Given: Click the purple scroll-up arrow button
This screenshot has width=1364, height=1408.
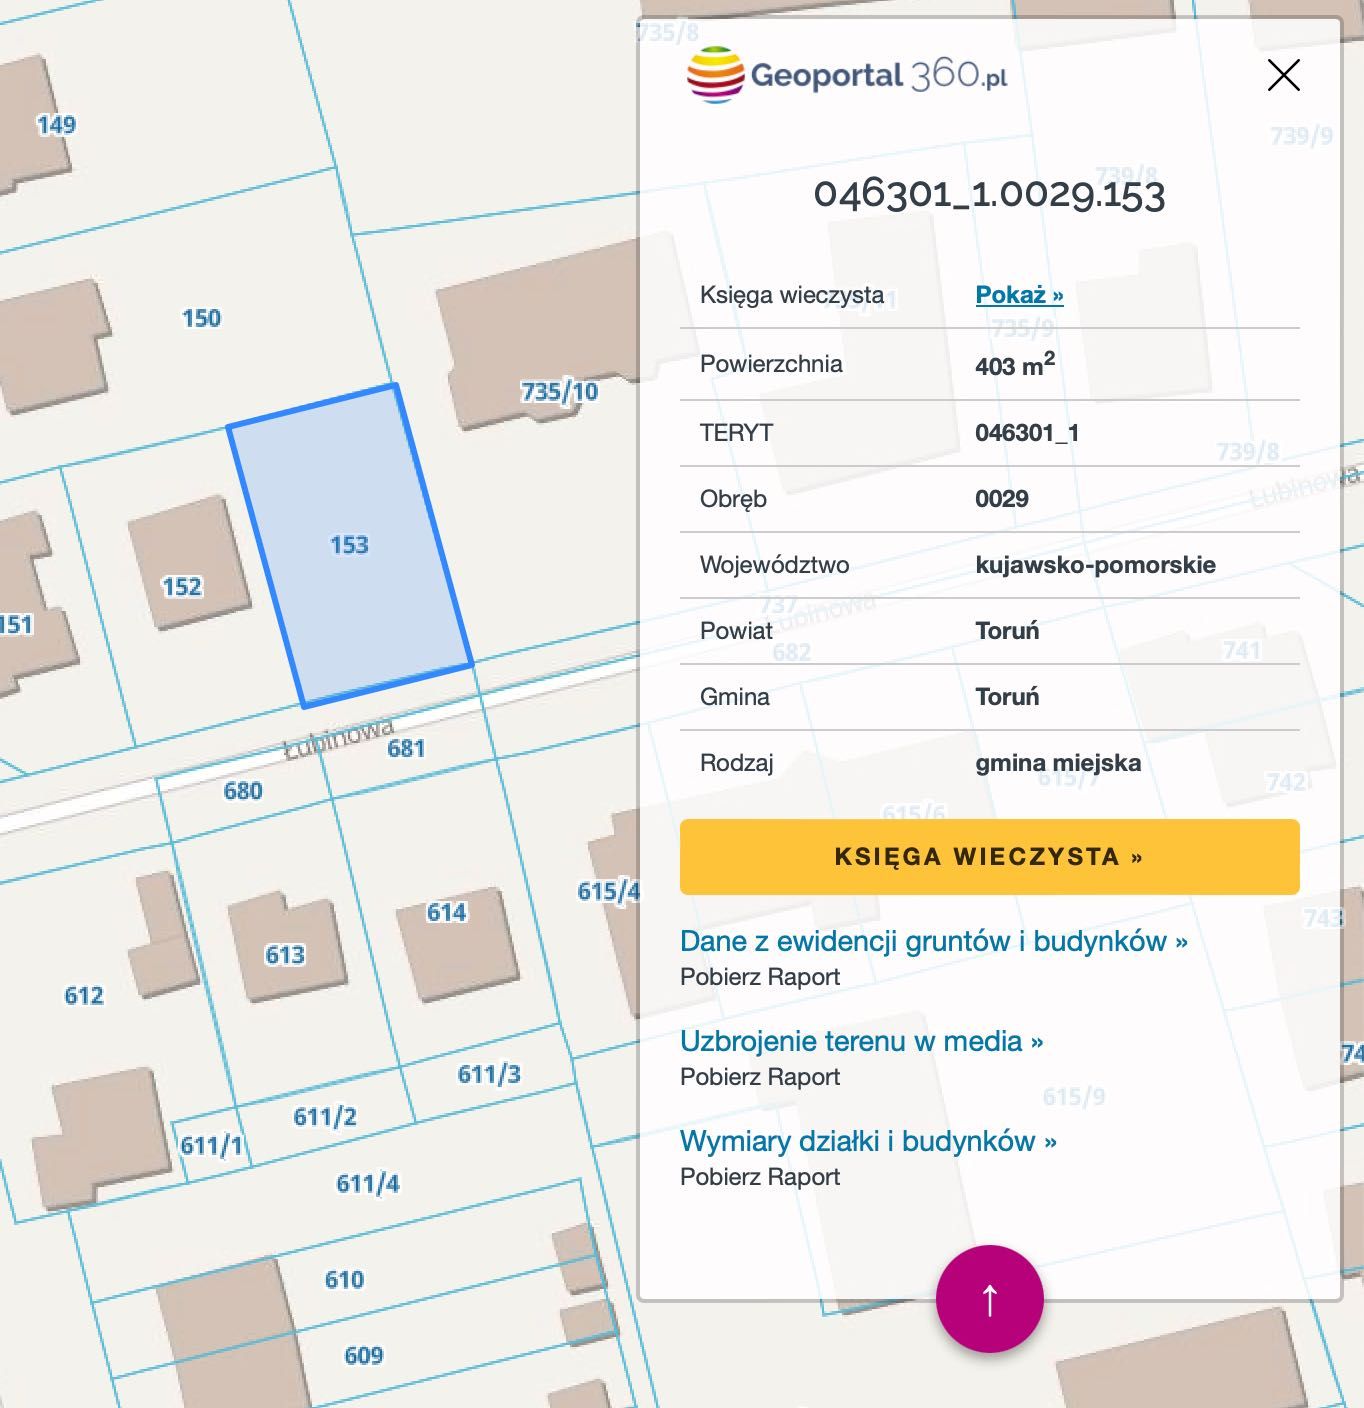Looking at the screenshot, I should tap(990, 1299).
